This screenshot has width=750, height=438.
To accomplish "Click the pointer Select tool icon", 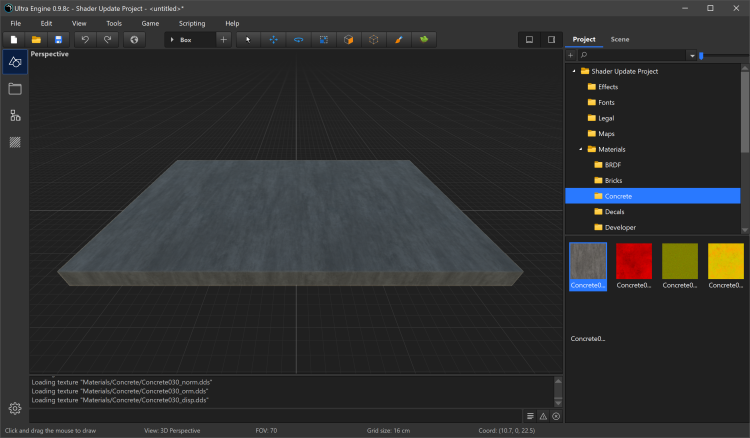I will pos(248,40).
